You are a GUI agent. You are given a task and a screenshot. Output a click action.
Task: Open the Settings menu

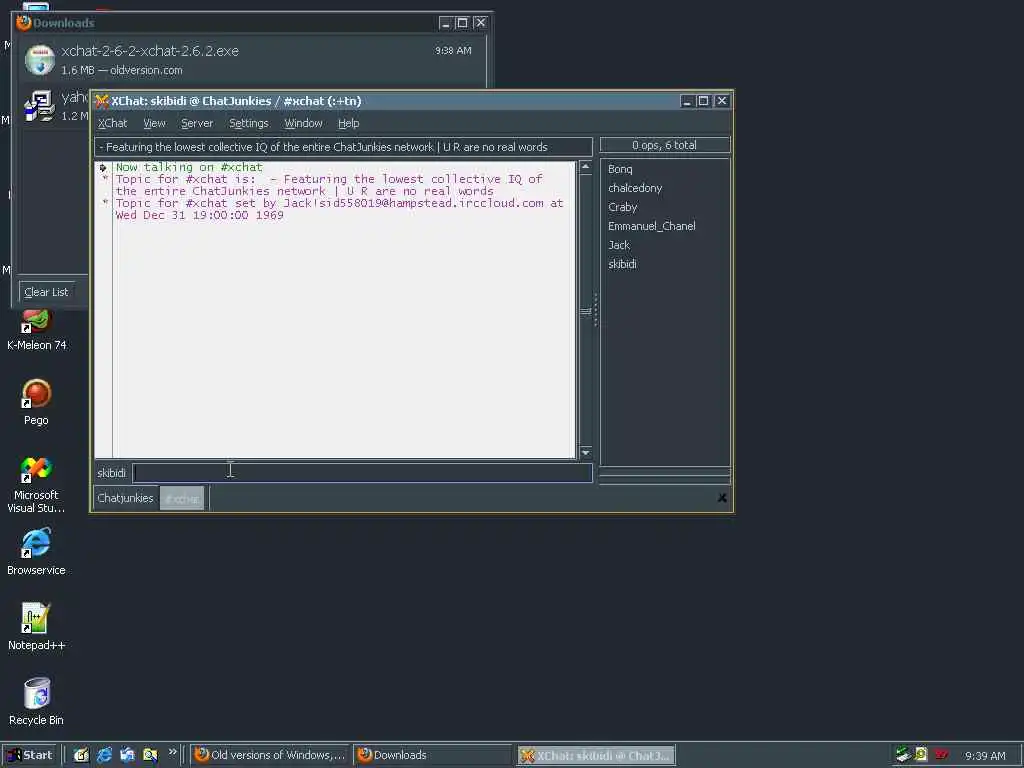(248, 123)
